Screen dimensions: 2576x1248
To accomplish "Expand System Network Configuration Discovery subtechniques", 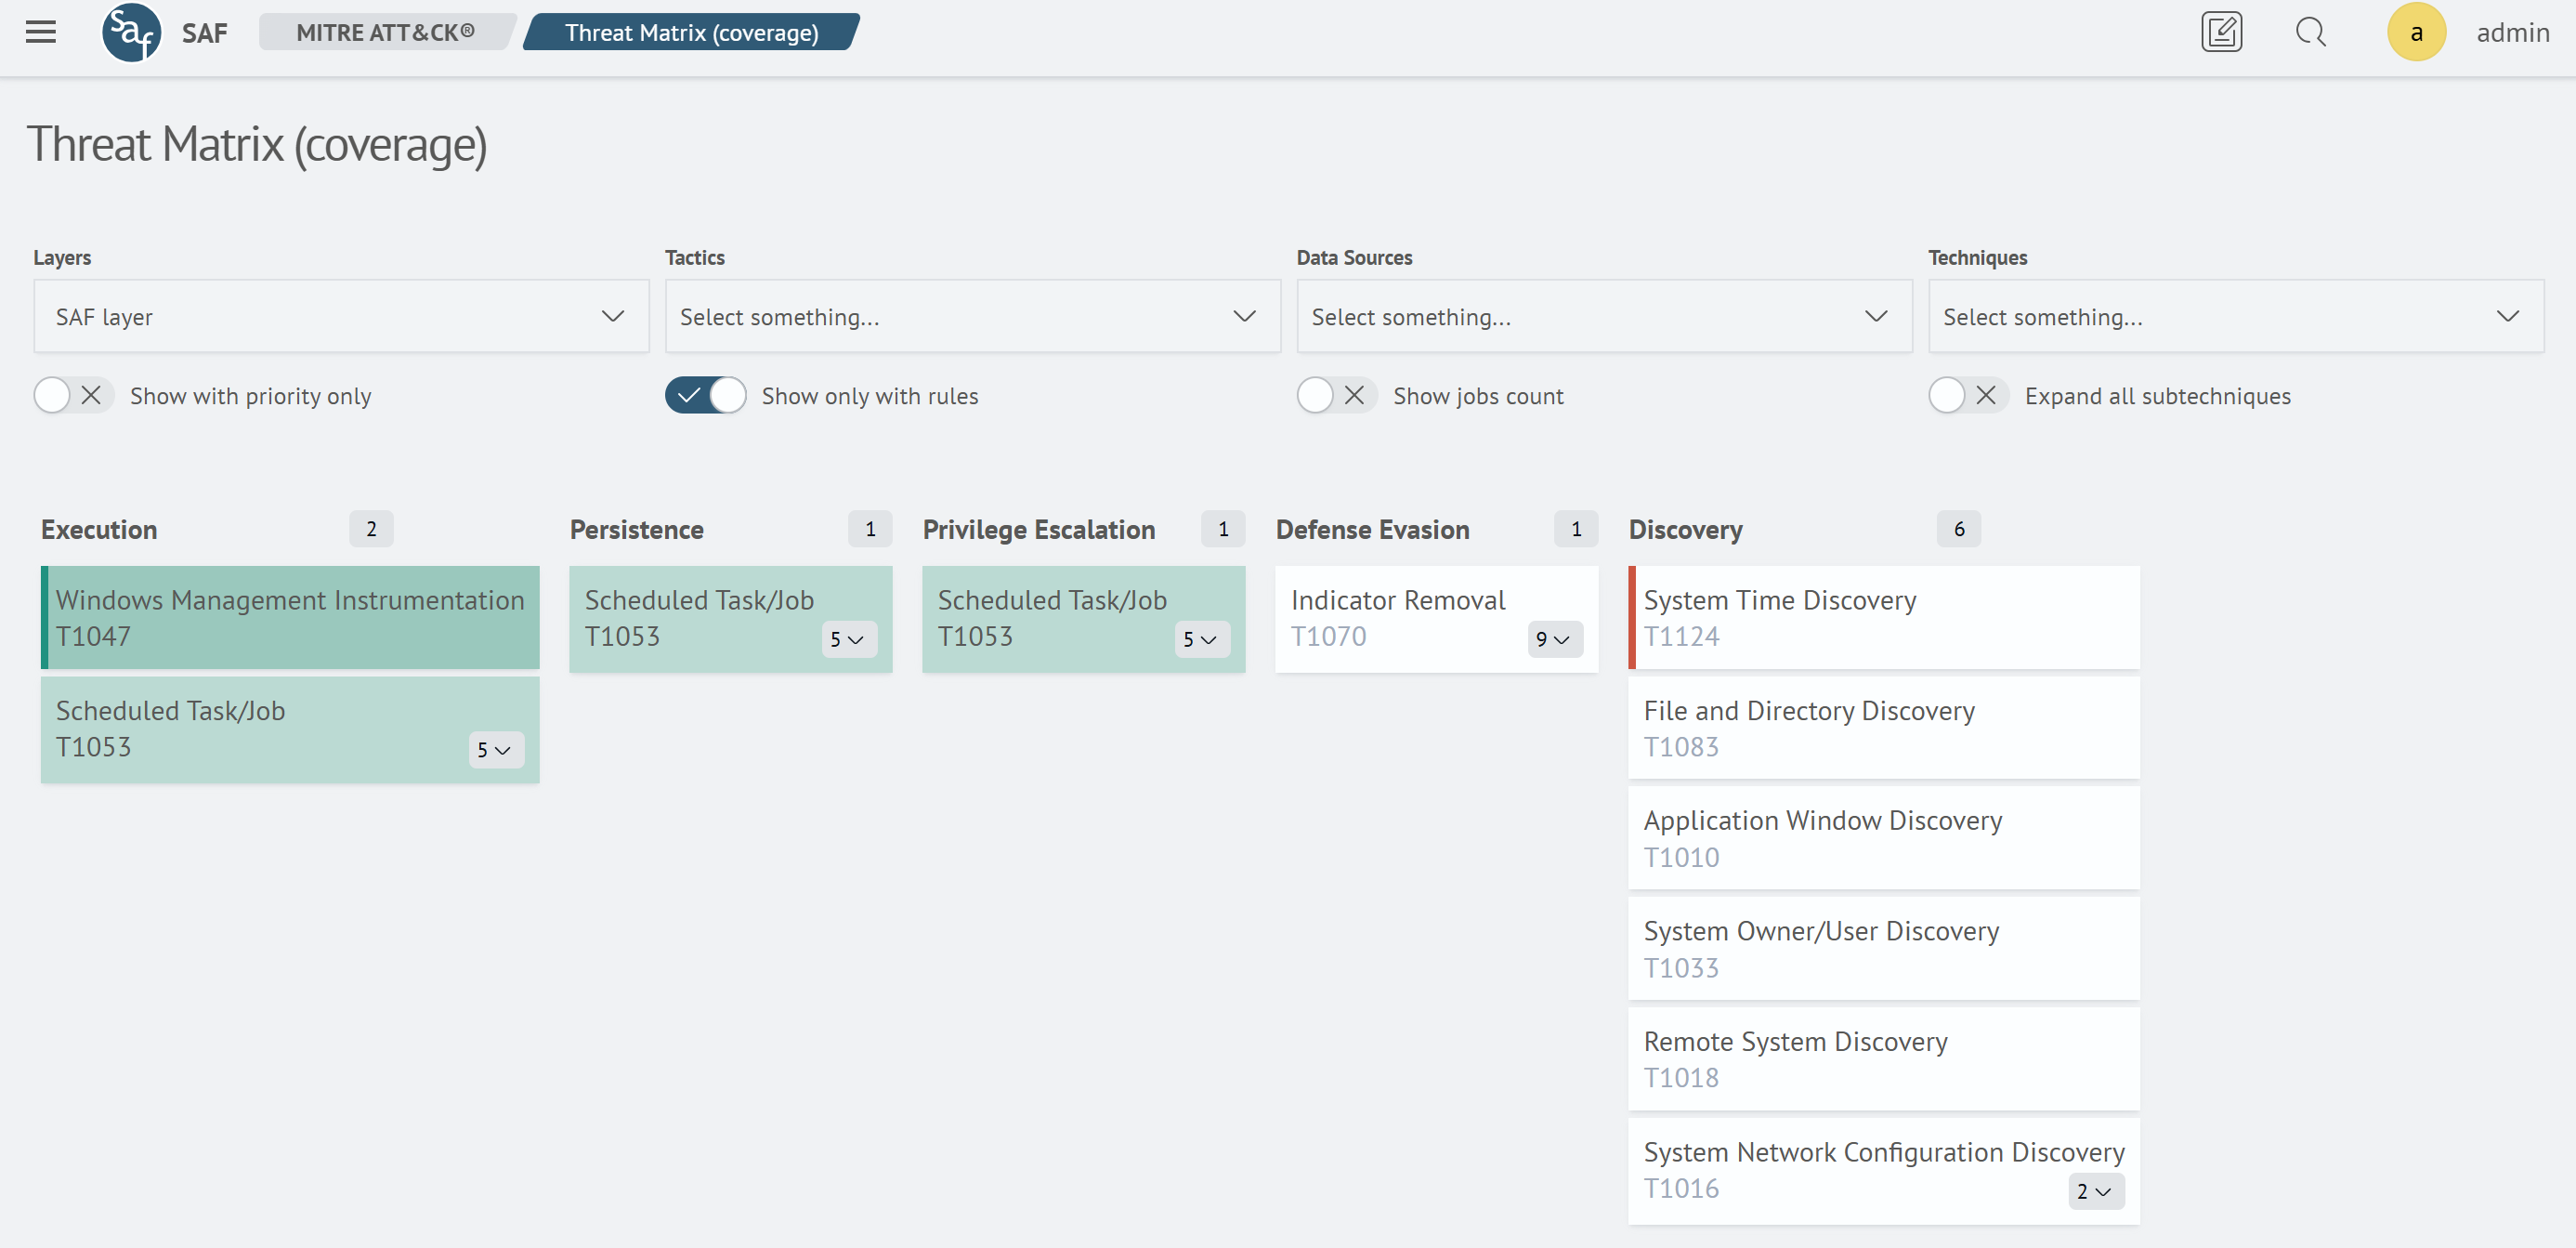I will [2095, 1192].
